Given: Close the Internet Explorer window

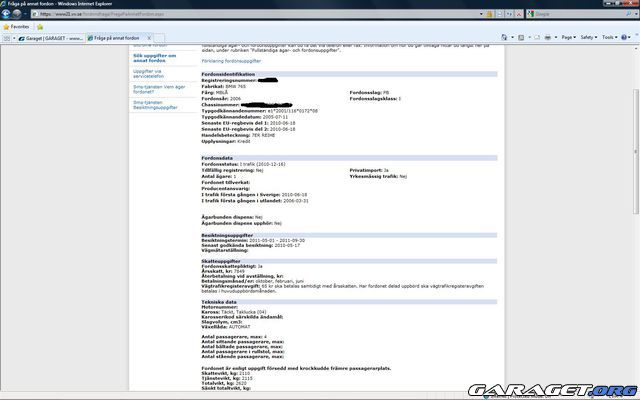Looking at the screenshot, I should point(631,4).
